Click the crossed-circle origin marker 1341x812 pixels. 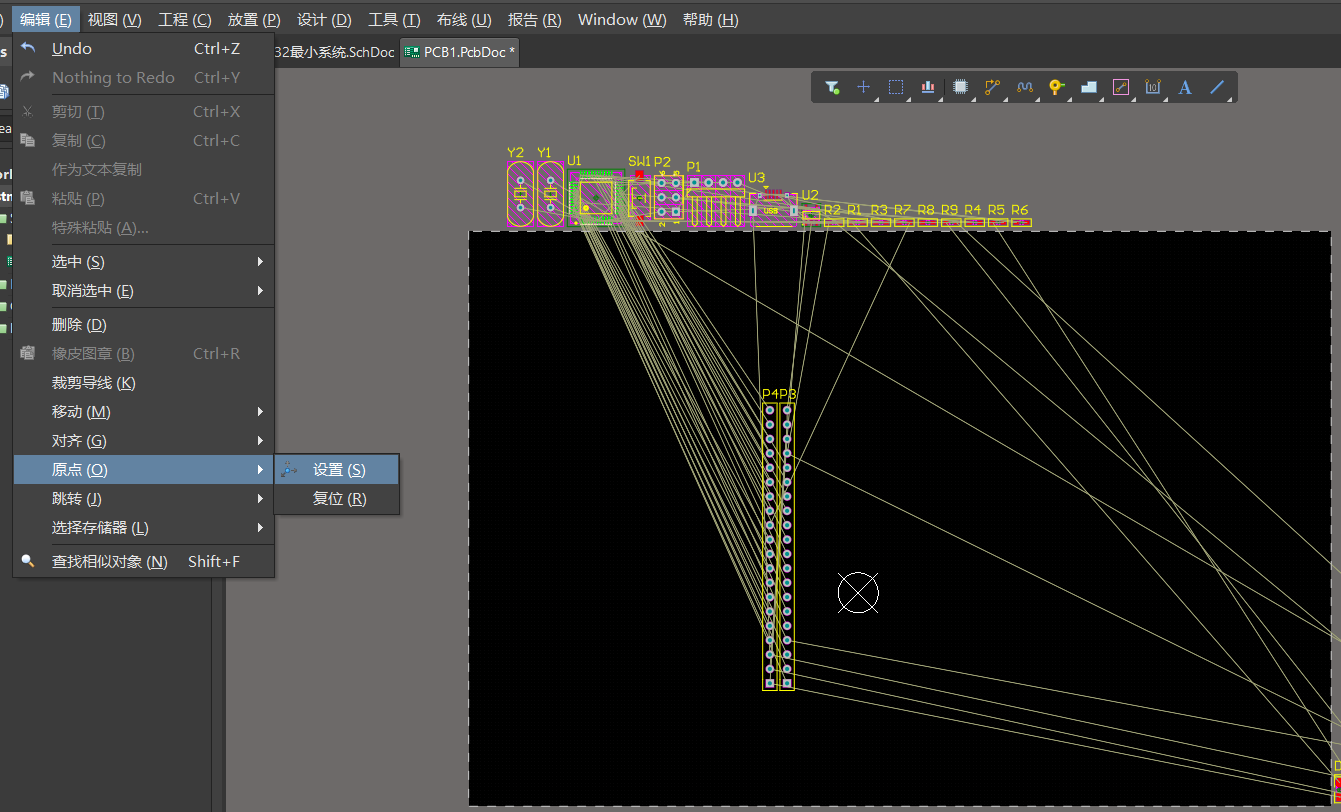[858, 593]
